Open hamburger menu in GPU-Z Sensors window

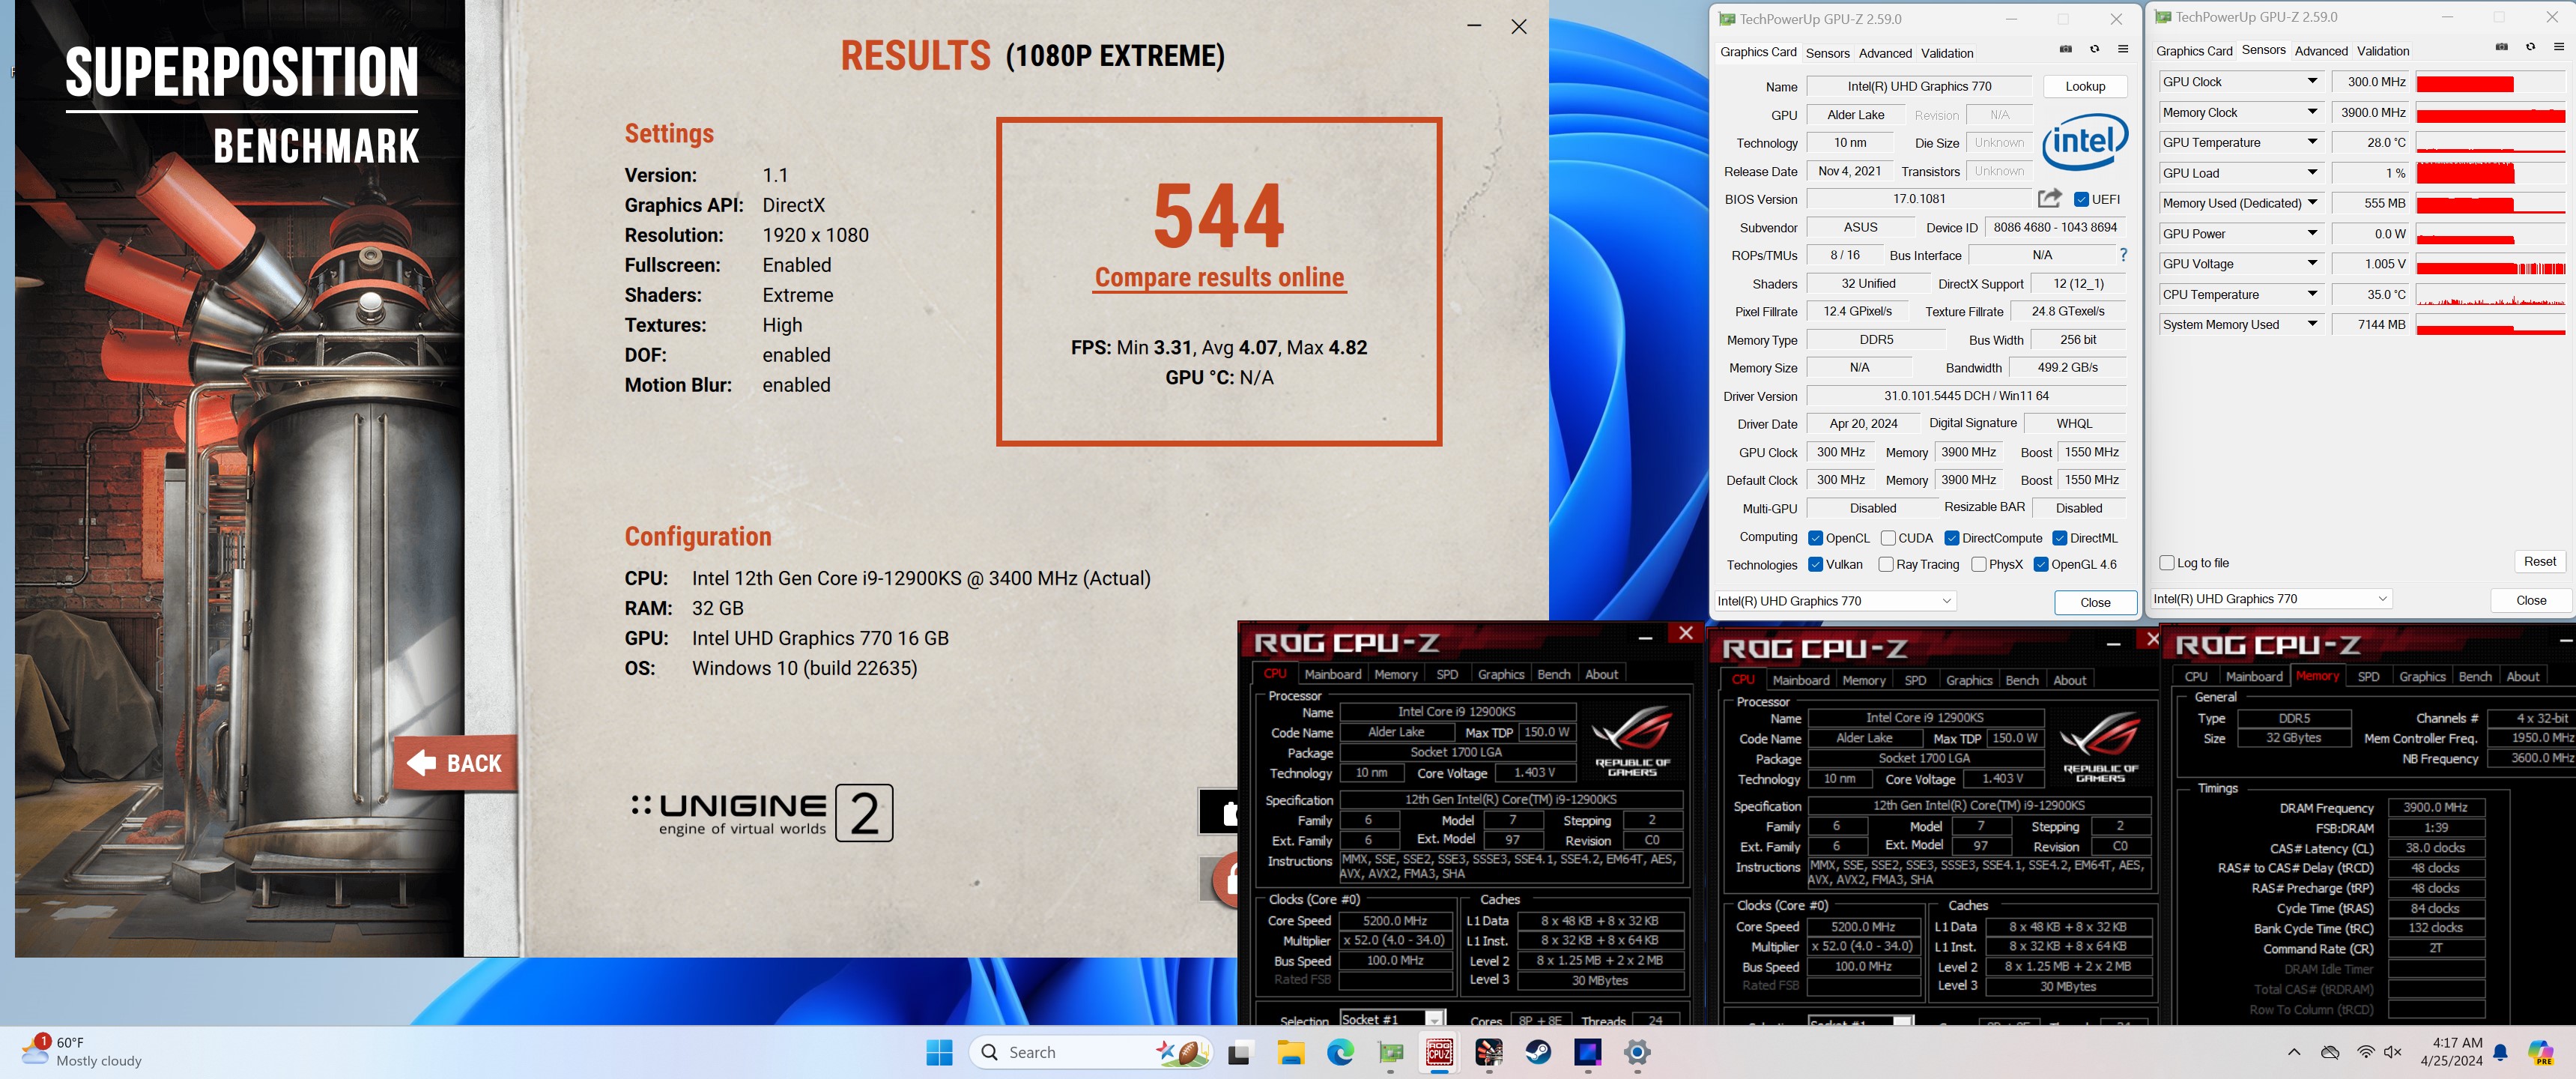(x=2559, y=47)
